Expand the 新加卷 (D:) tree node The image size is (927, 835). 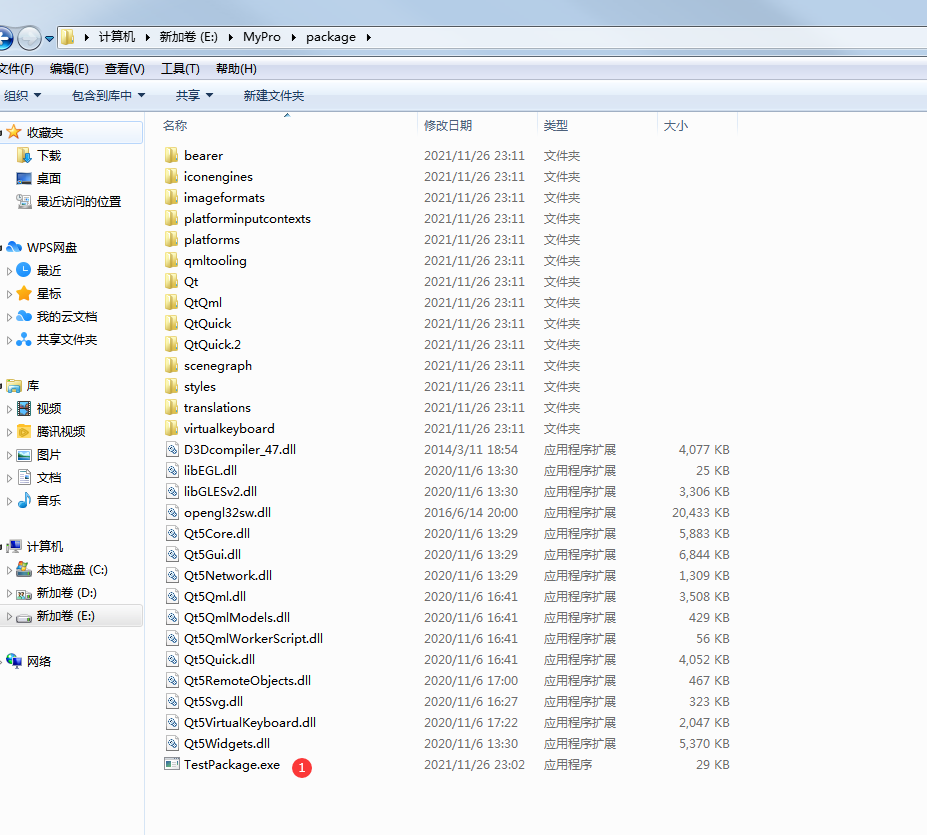(9, 593)
